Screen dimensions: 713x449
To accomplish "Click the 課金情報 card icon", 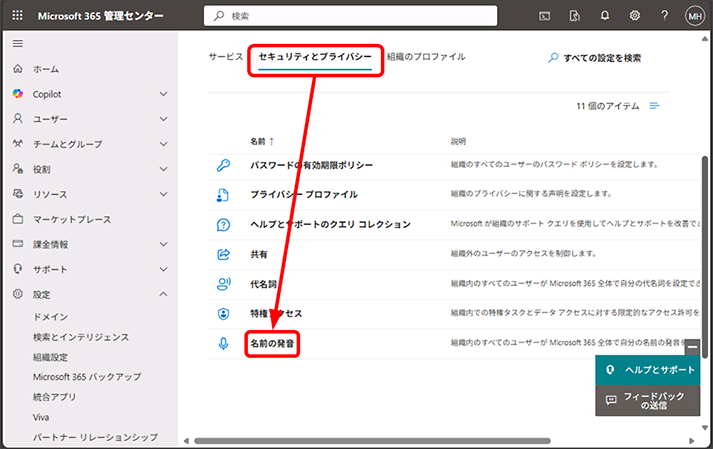I will [x=18, y=244].
